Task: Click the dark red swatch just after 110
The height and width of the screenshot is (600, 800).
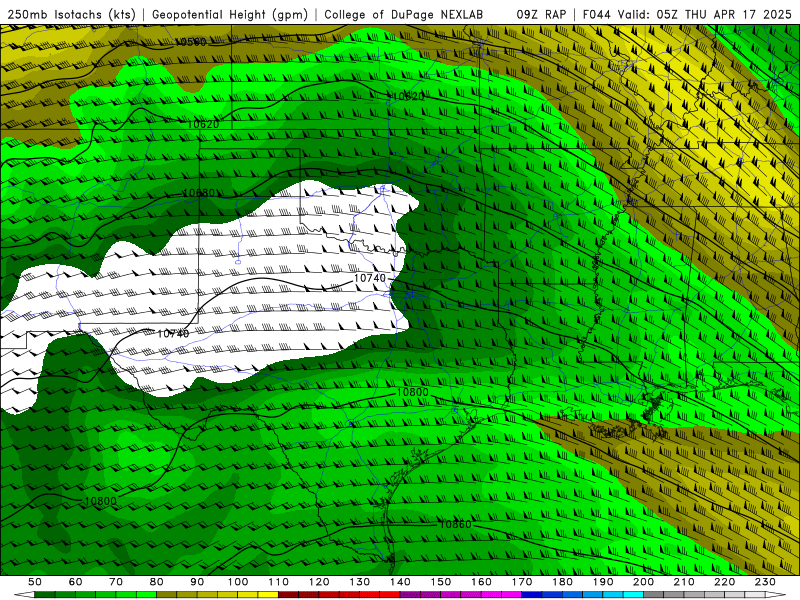Action: click(289, 595)
